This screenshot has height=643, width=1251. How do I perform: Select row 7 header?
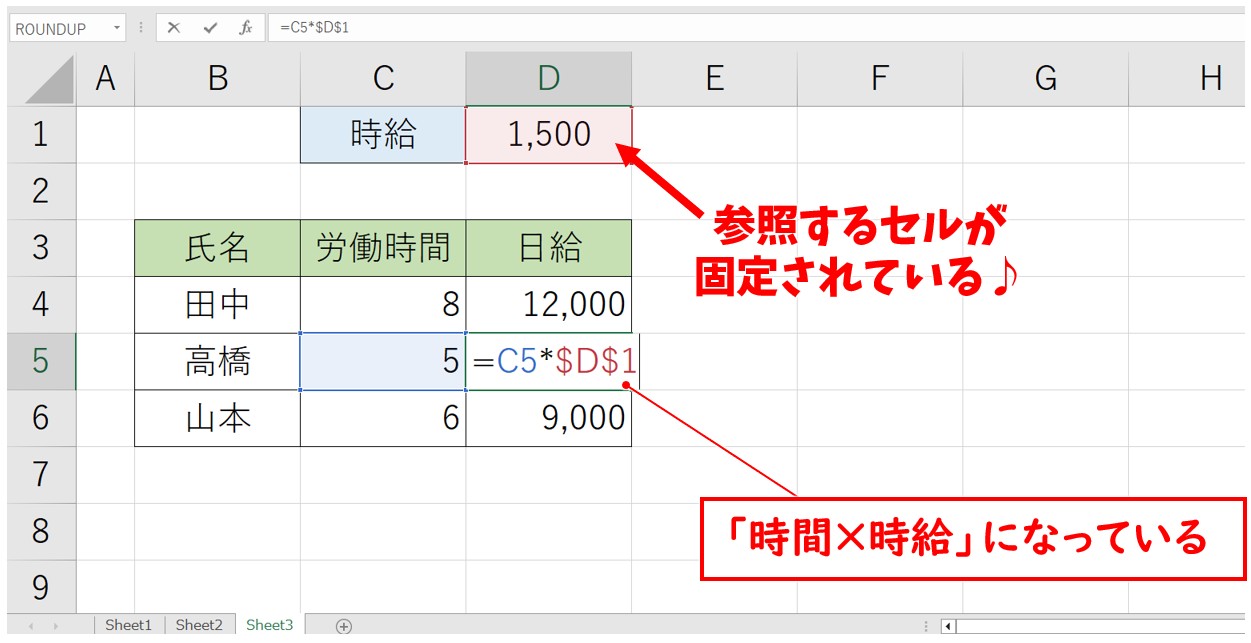41,475
